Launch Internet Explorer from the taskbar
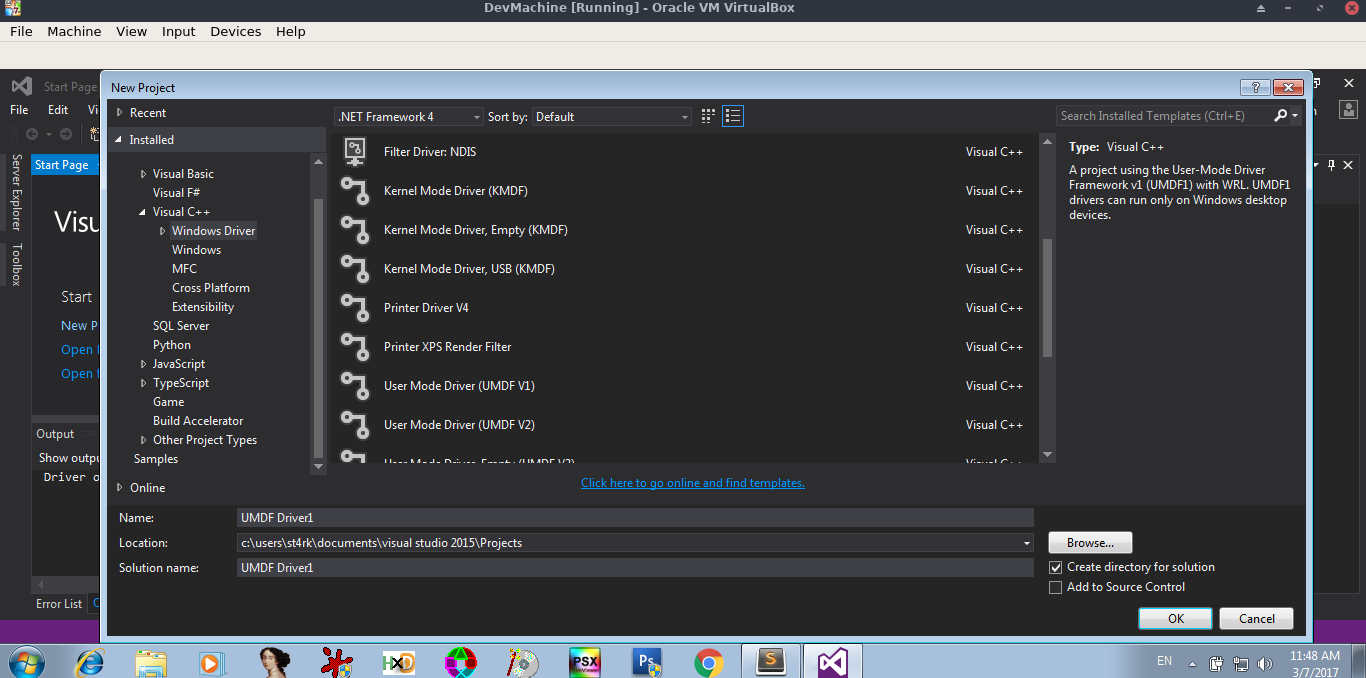Screen dimensions: 1366x678 90,662
